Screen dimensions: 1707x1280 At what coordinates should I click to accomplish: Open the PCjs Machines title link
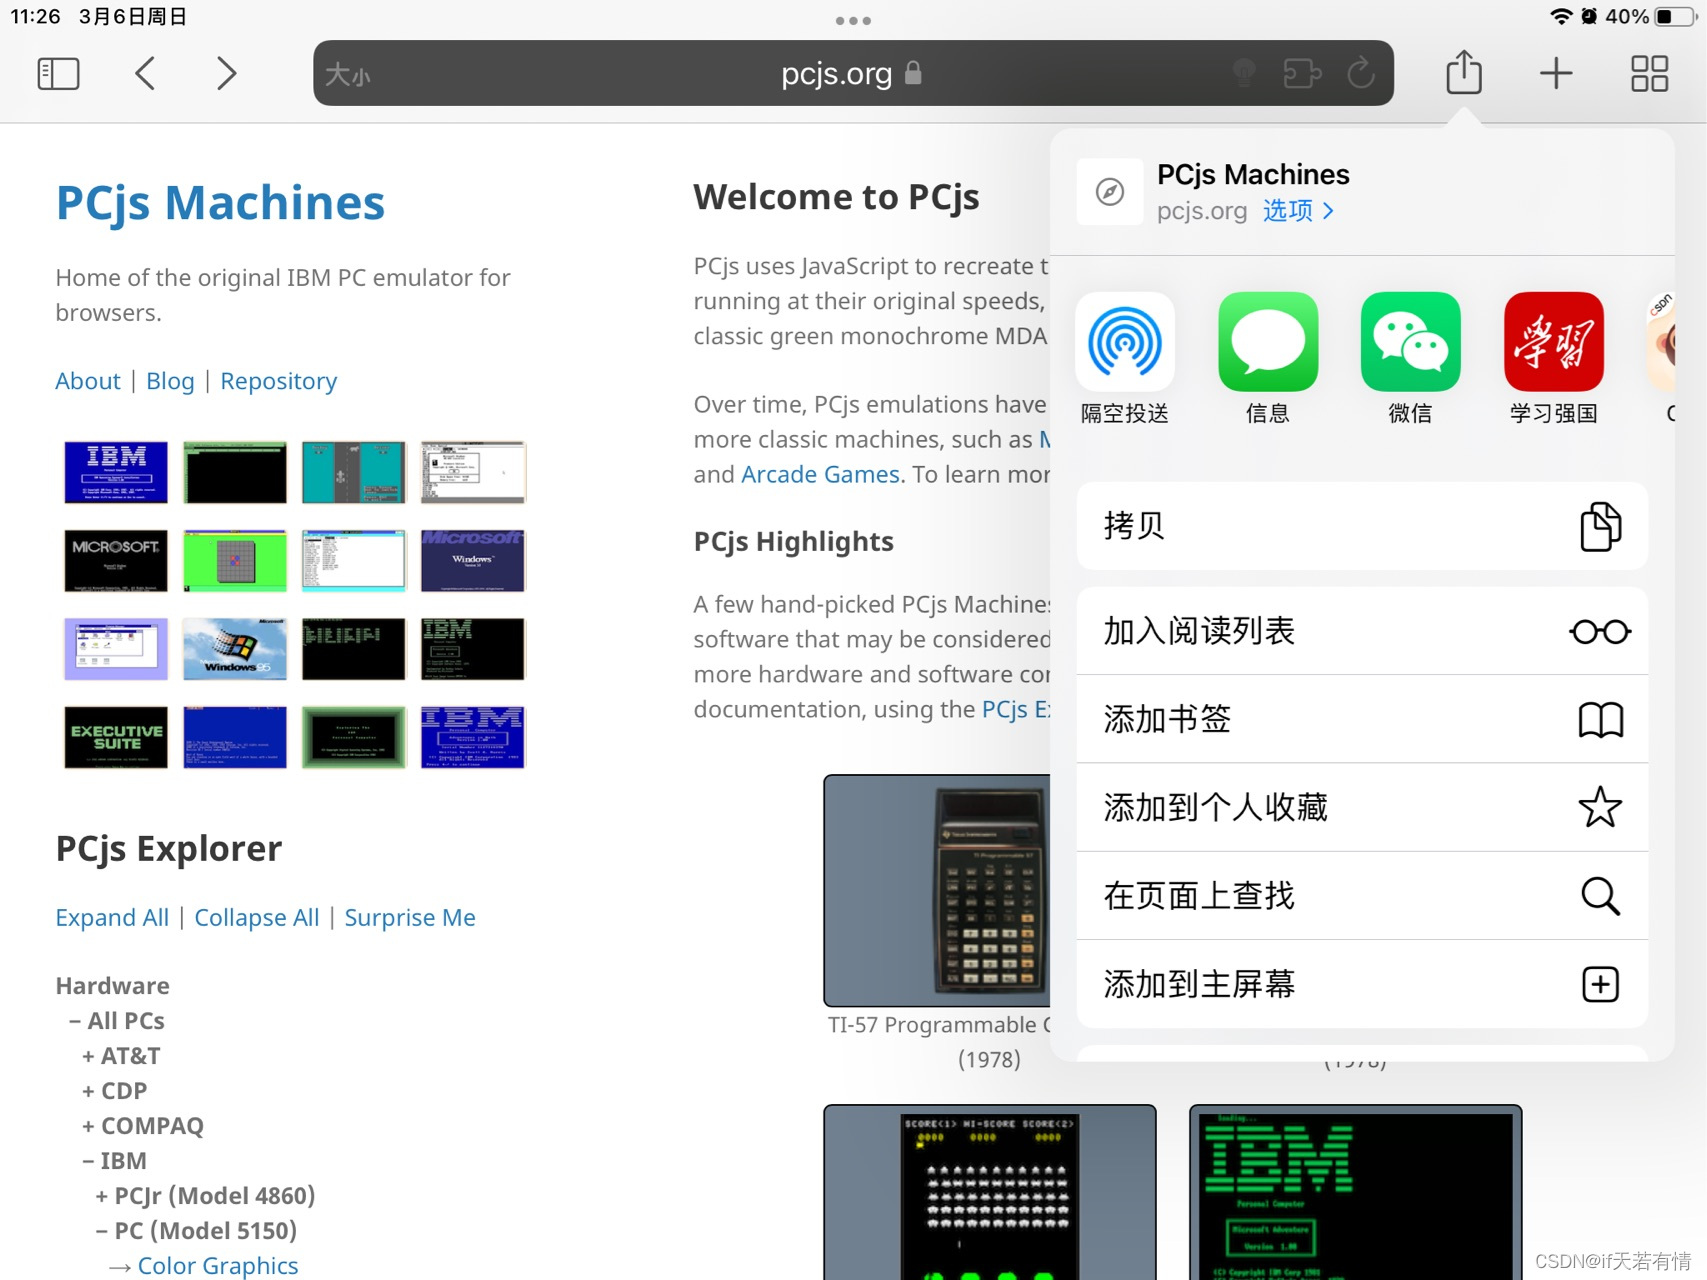[x=220, y=203]
